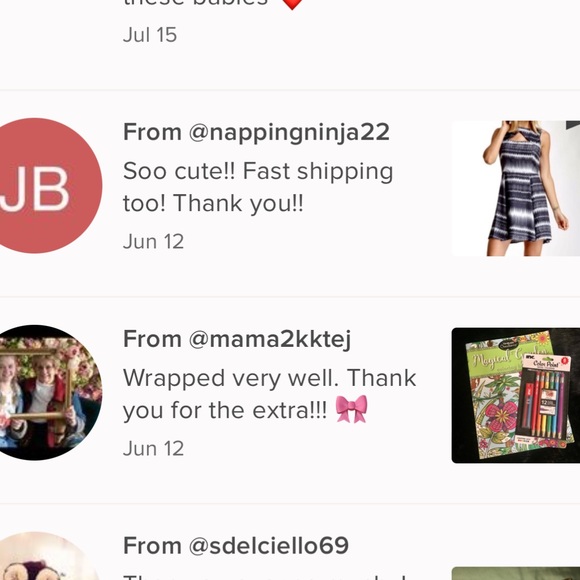Open the @nappingninja22 username link
Image resolution: width=580 pixels, height=580 pixels.
[289, 132]
